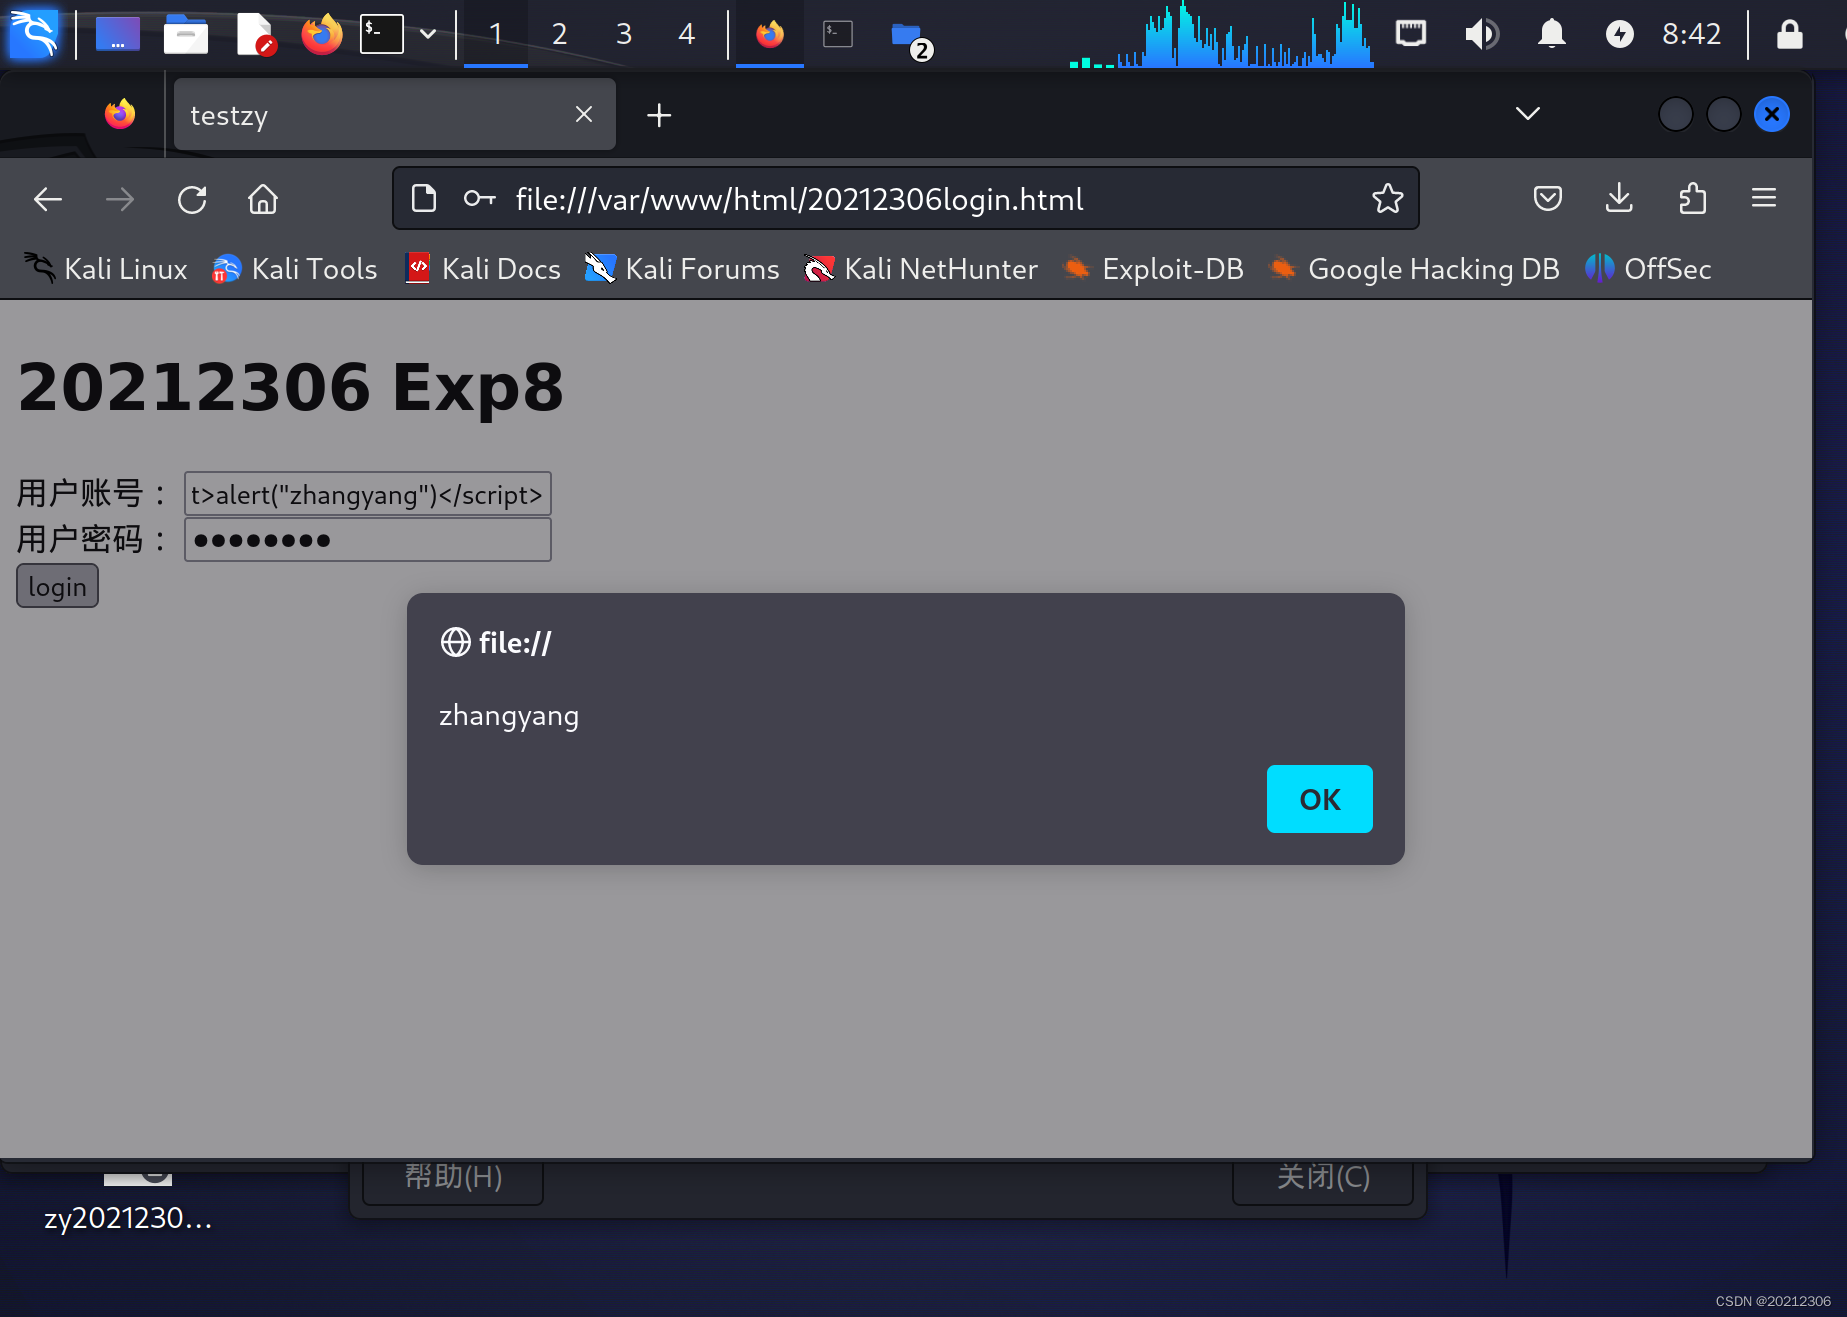
Task: Open the Kali Tools bookmark
Action: (x=295, y=268)
